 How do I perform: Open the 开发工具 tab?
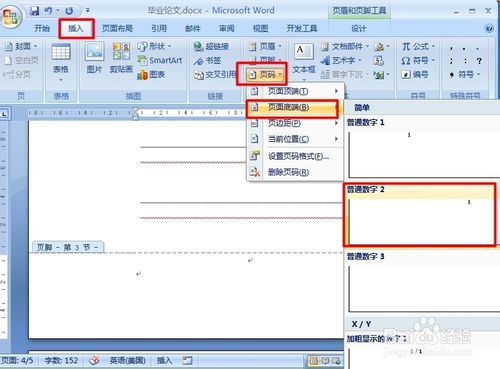pos(302,28)
